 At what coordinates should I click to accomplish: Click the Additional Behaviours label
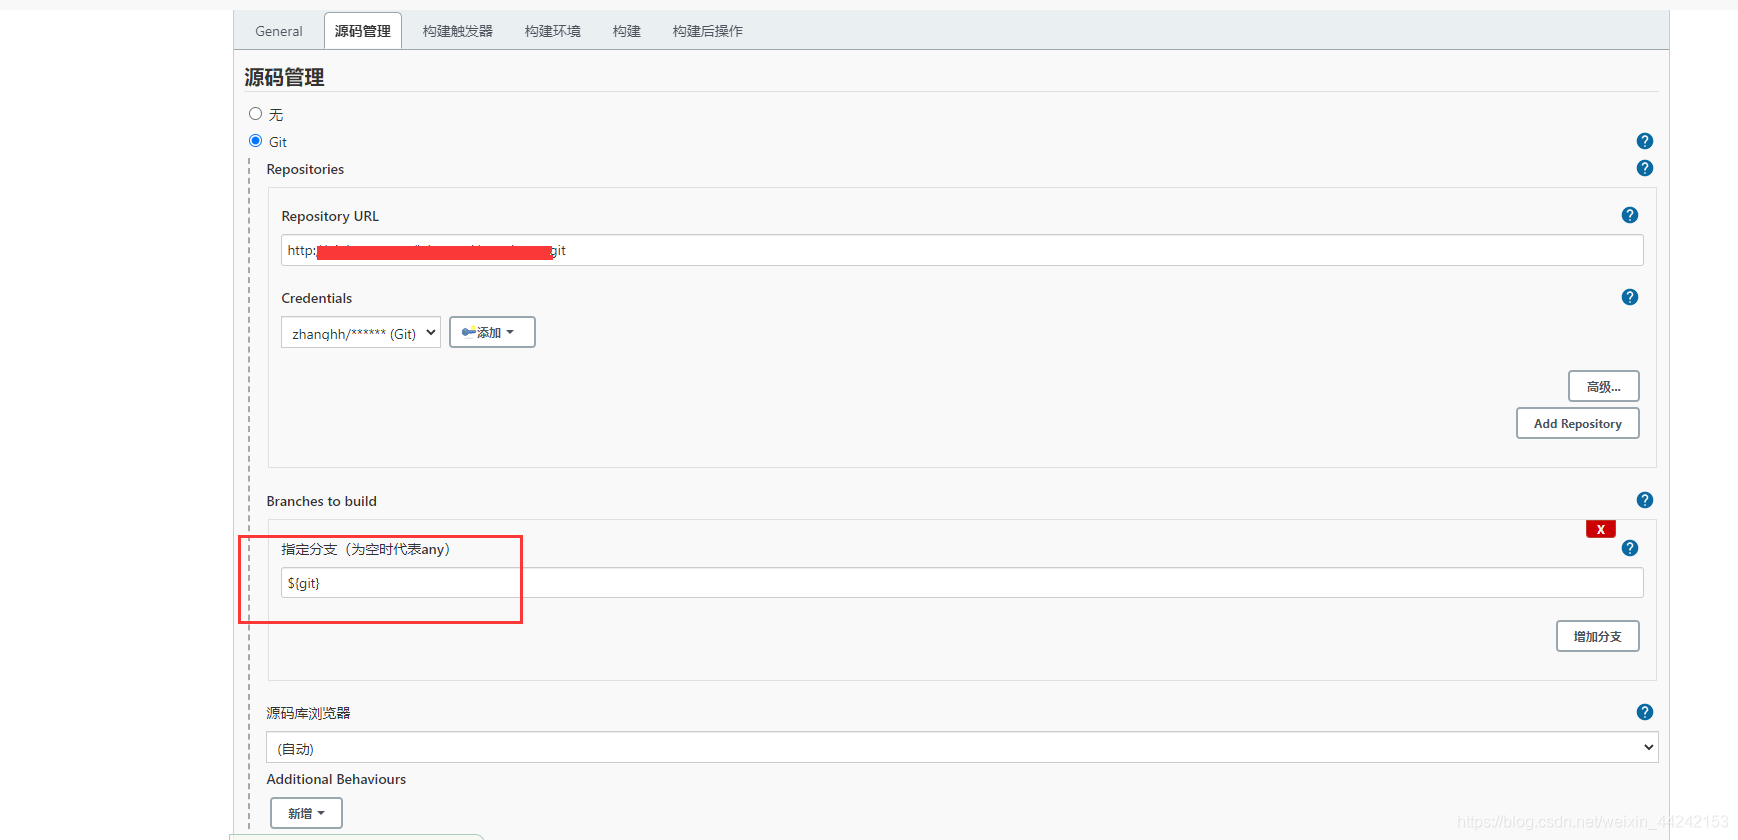point(336,779)
